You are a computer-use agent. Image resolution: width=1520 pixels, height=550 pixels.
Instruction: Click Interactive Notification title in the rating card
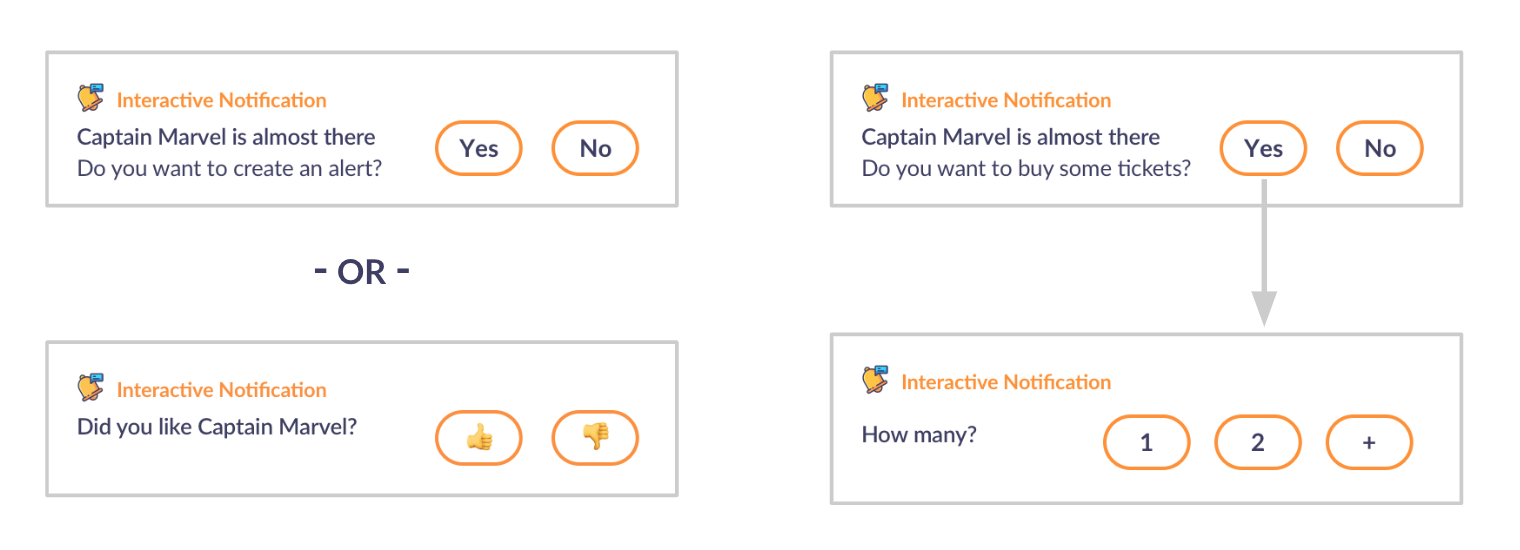click(x=222, y=390)
